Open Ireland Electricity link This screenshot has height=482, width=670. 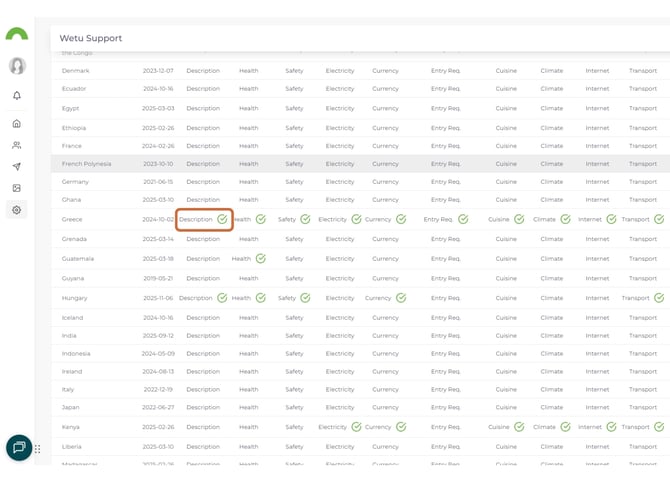click(x=340, y=371)
